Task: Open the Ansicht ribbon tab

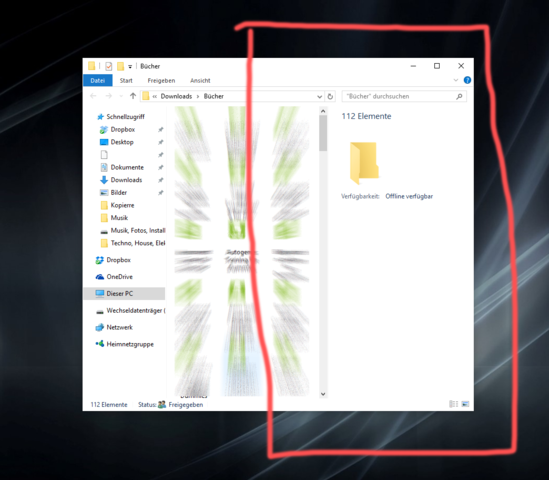Action: point(200,81)
